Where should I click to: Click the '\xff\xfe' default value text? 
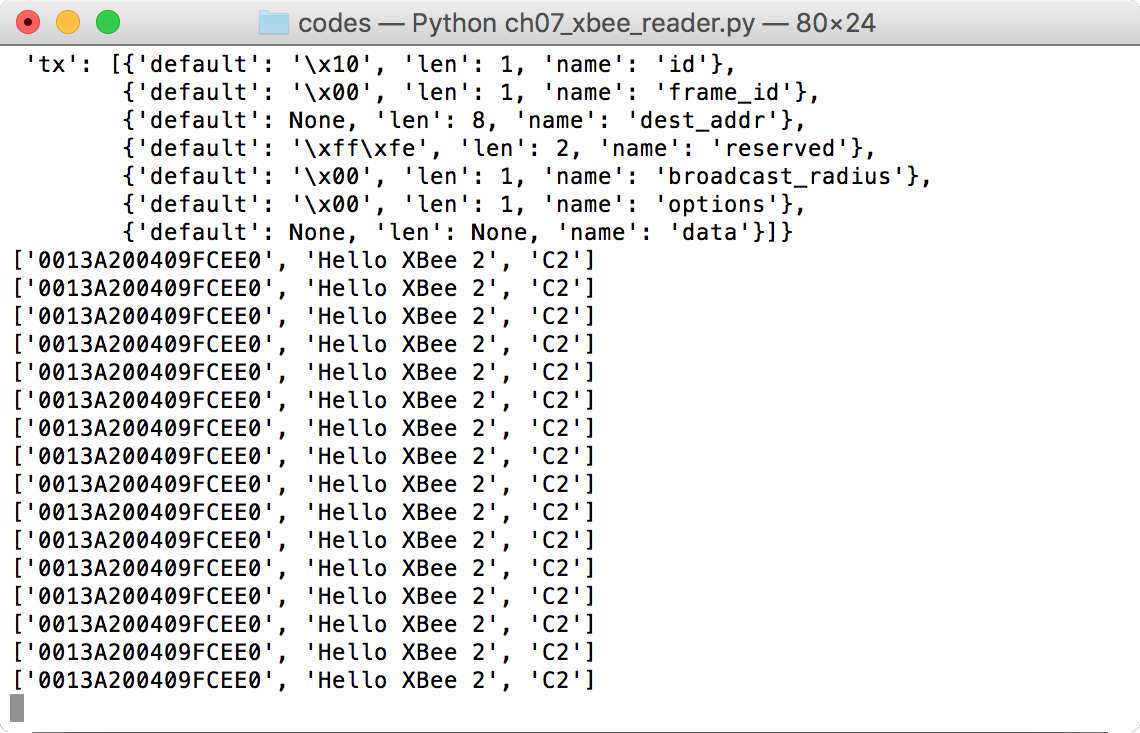pos(361,149)
